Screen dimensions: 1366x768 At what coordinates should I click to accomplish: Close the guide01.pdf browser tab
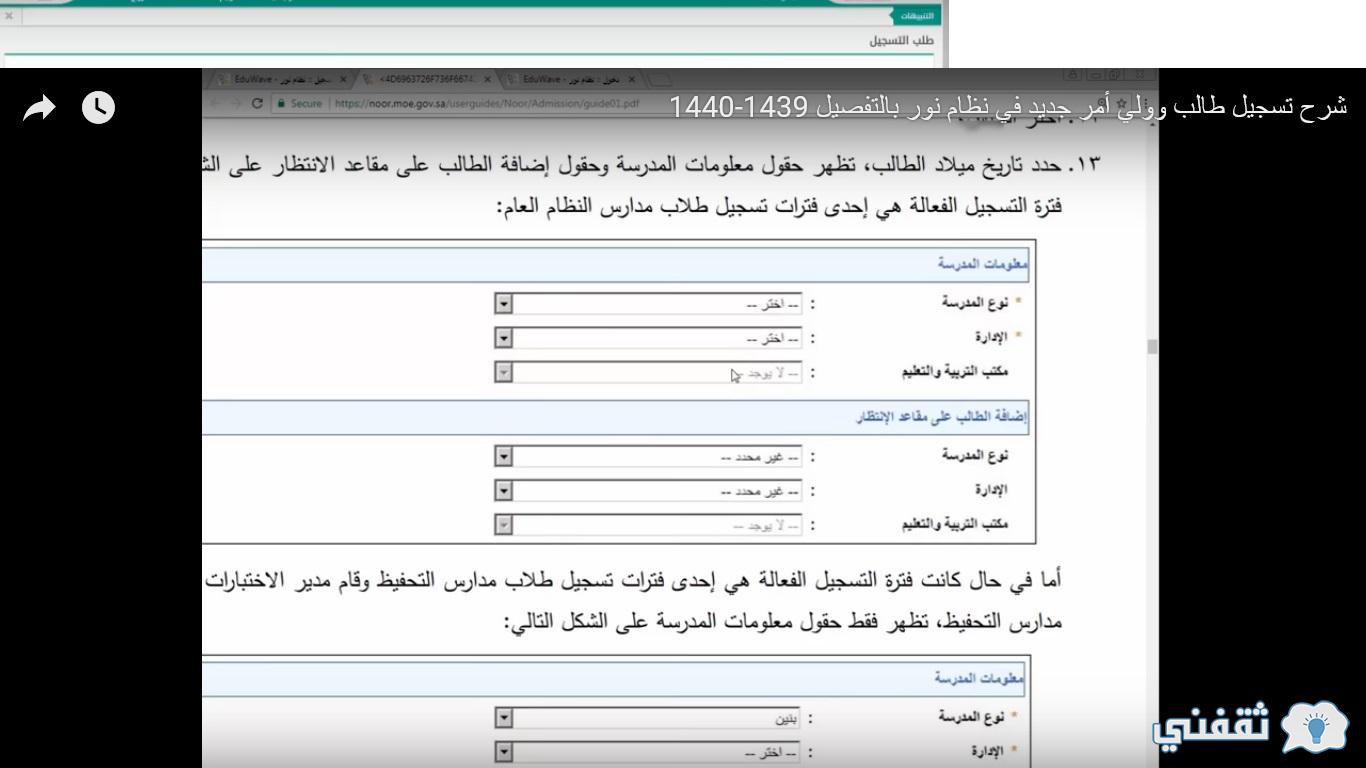pos(486,80)
